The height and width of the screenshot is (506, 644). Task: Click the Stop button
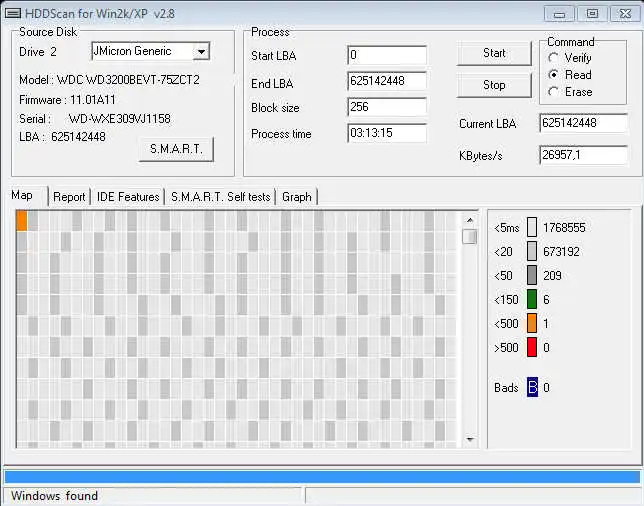pos(494,85)
